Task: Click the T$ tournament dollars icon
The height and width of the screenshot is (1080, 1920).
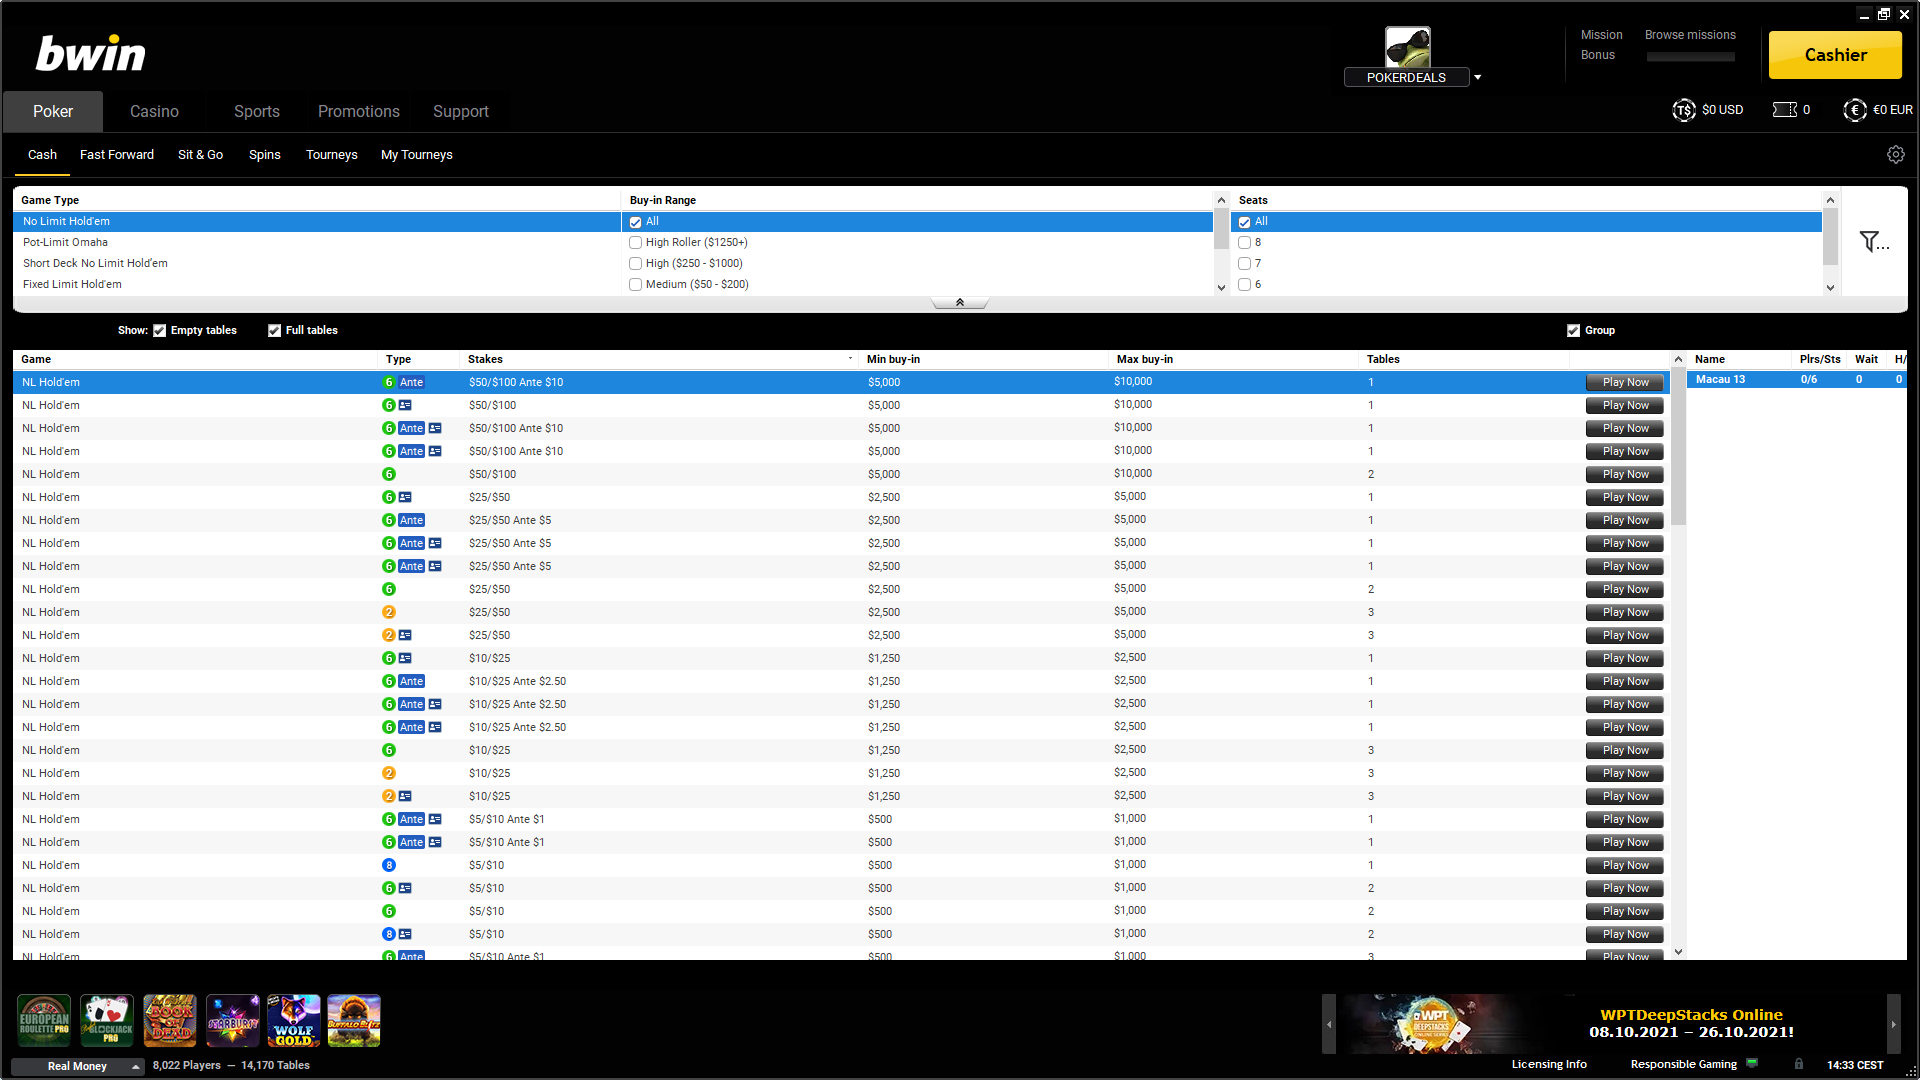Action: click(x=1683, y=110)
